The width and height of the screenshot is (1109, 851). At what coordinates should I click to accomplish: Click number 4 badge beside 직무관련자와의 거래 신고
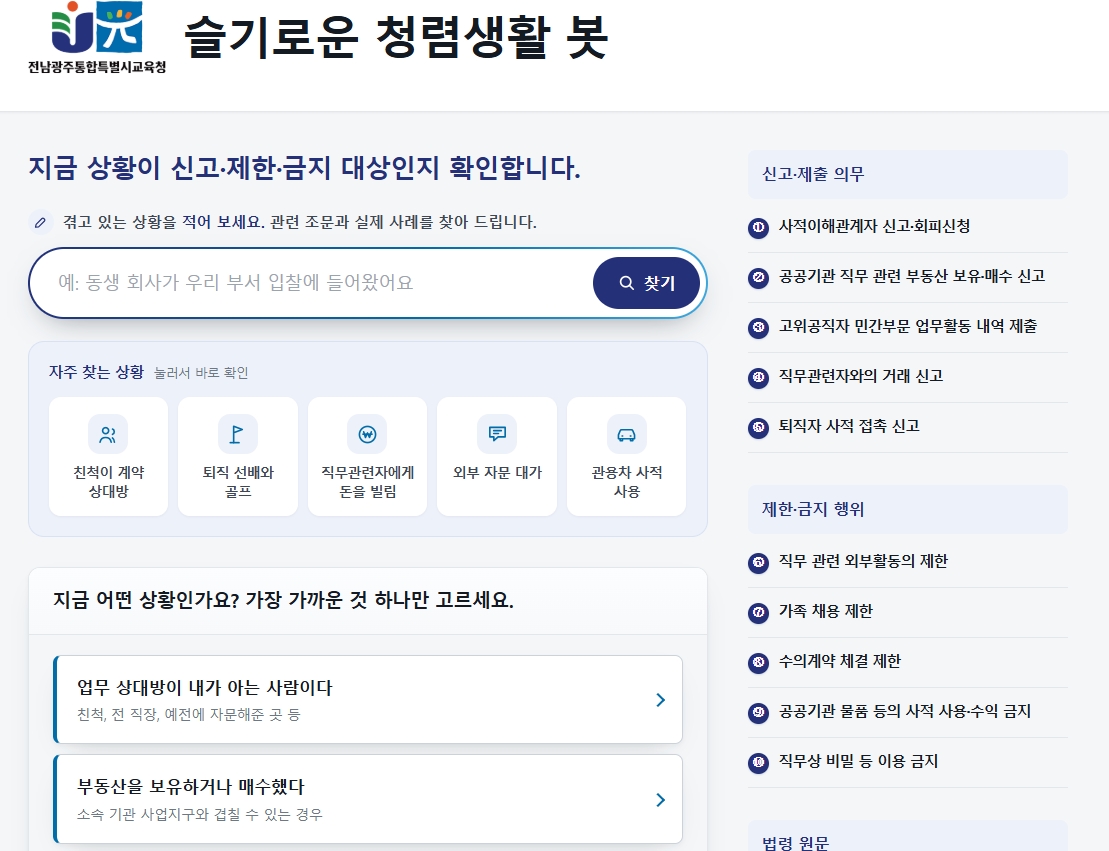coord(758,378)
